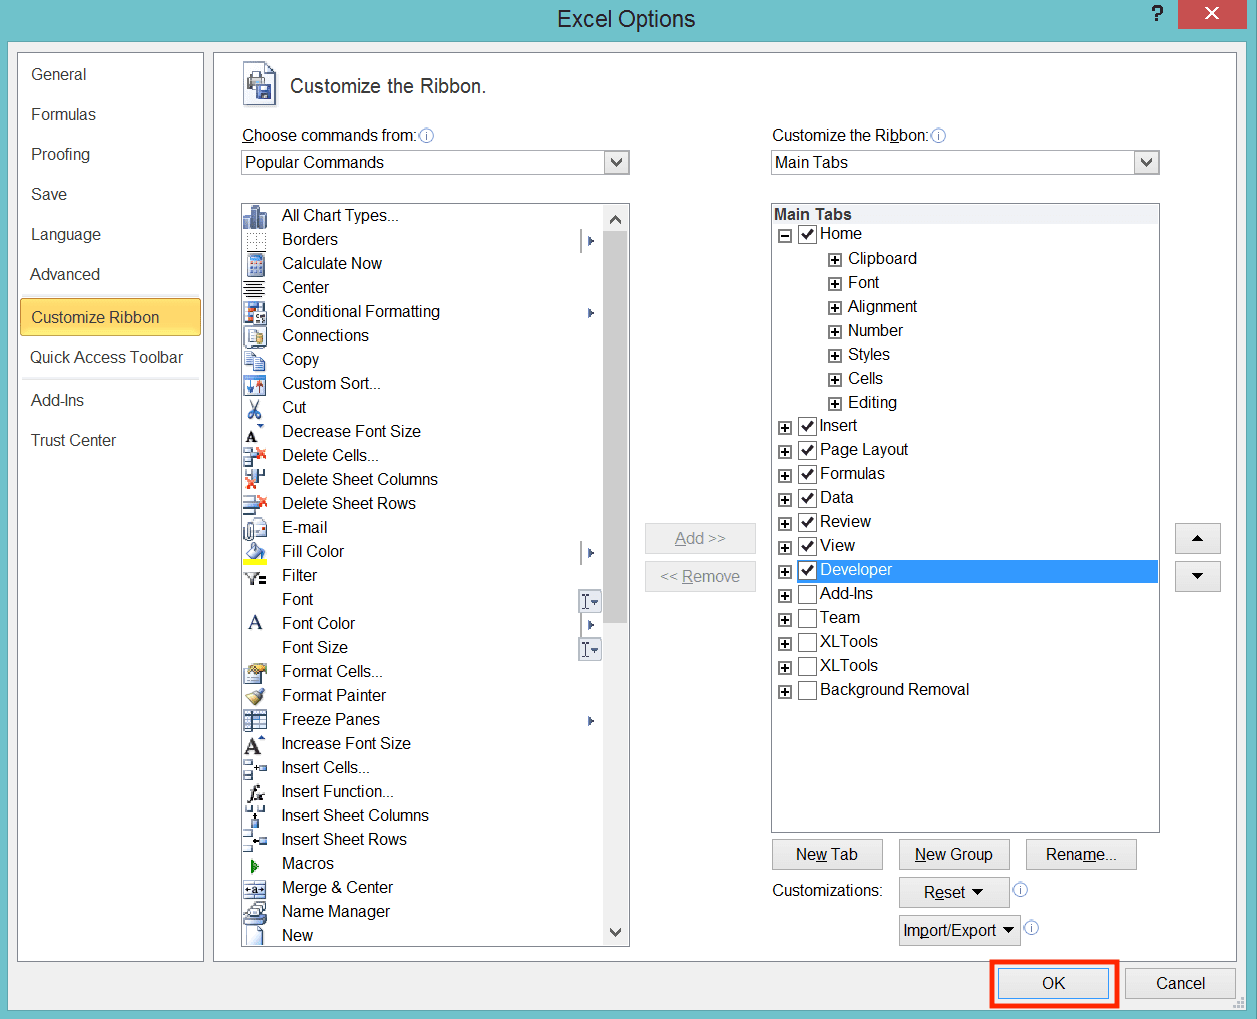Enable the Add-Ins tab checkbox in Main Tabs

(x=808, y=594)
